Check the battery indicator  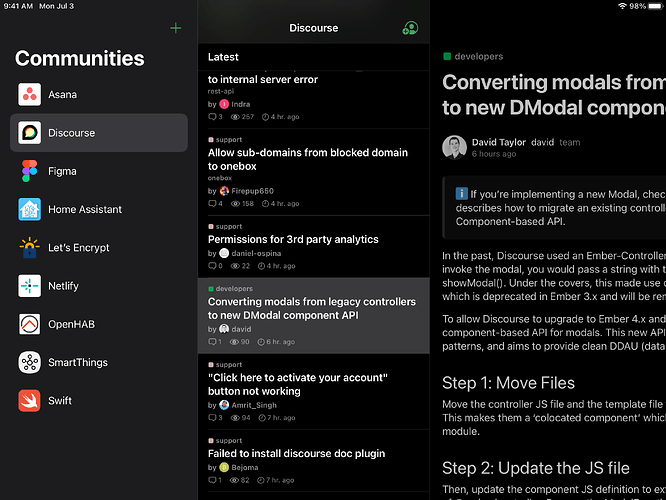pyautogui.click(x=656, y=6)
